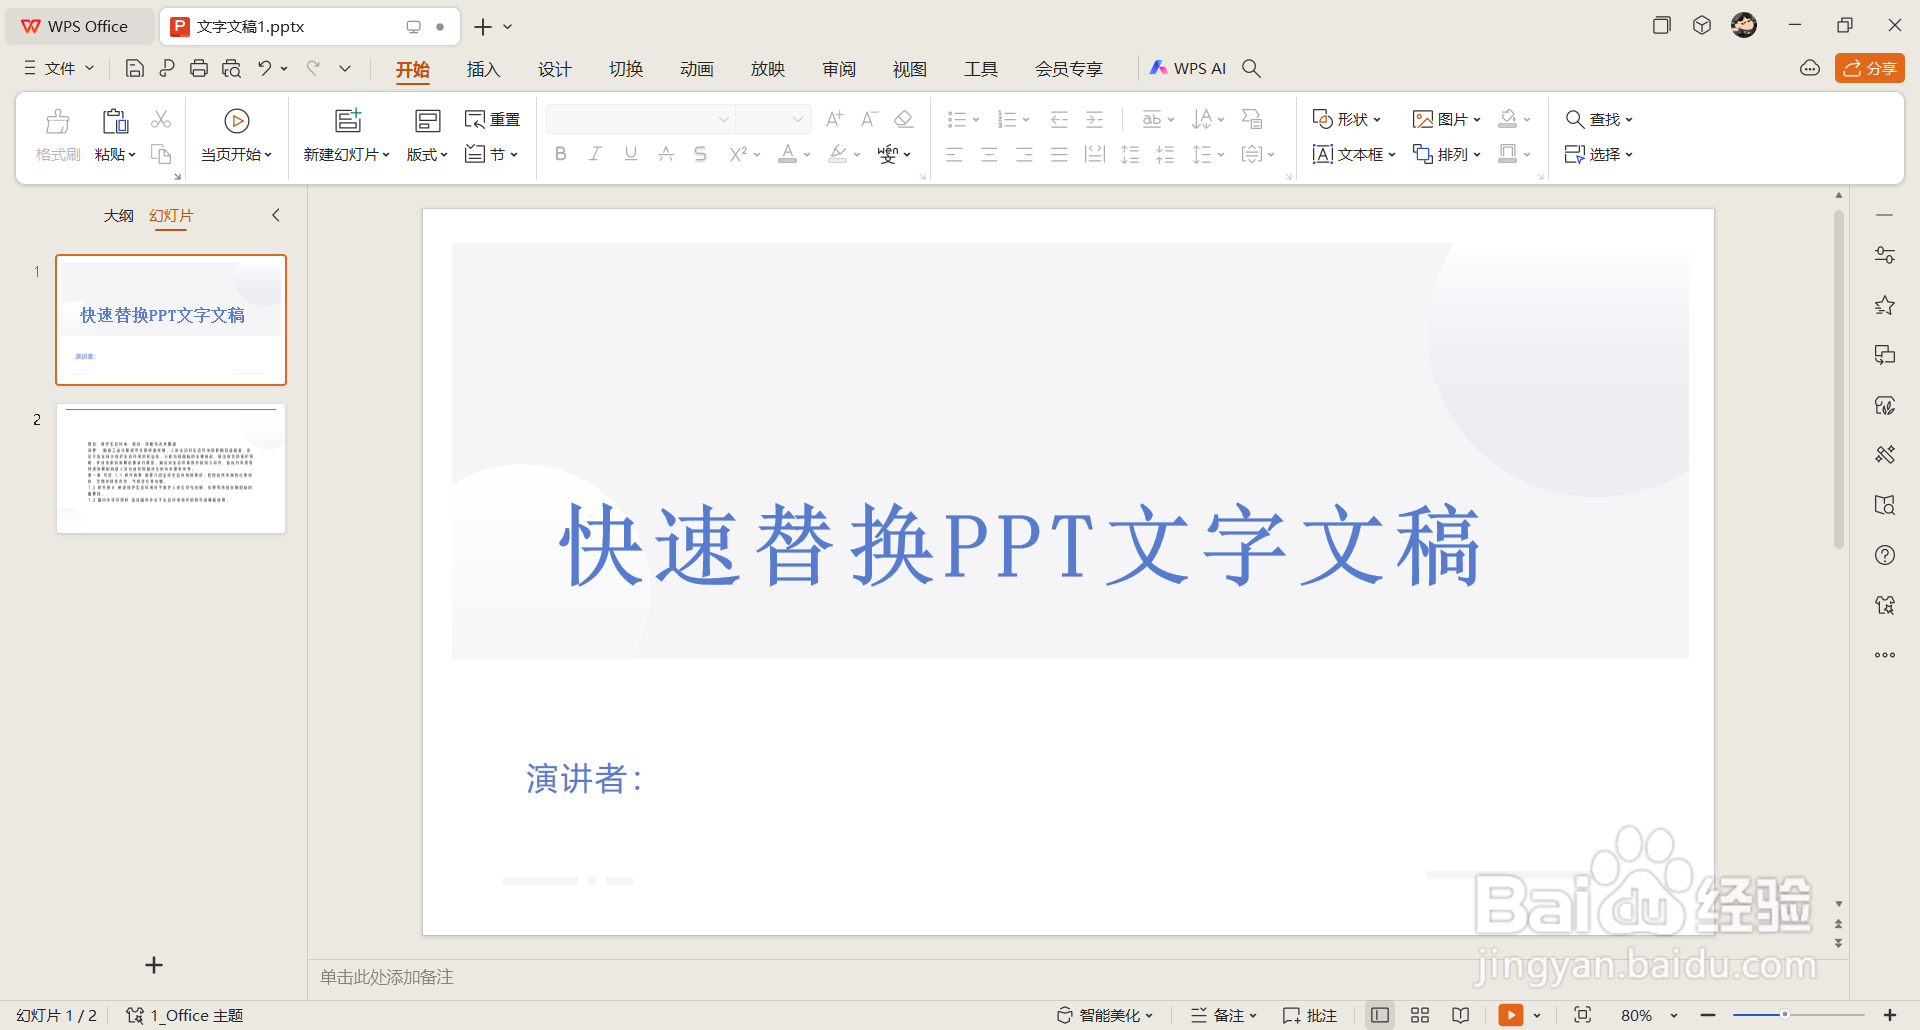Toggle Bold formatting
1920x1030 pixels.
pos(561,154)
